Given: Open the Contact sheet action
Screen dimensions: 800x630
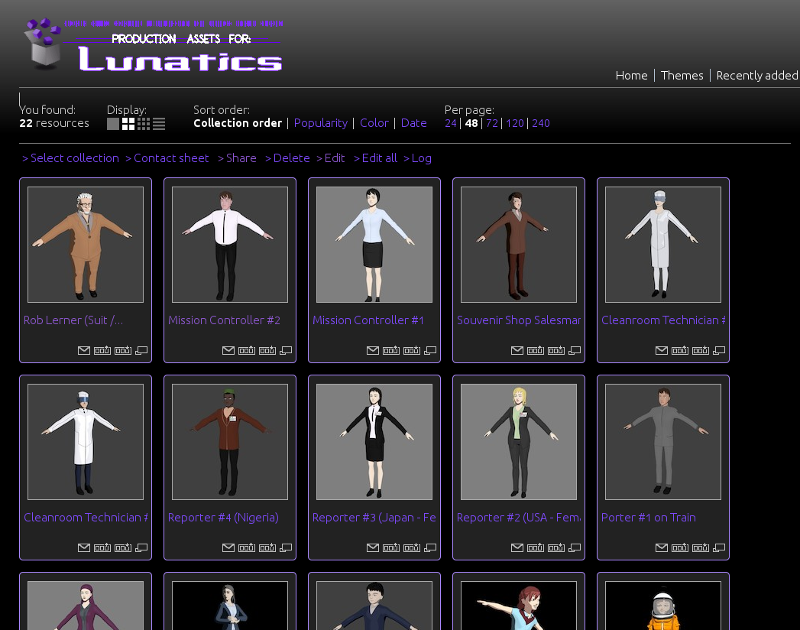Looking at the screenshot, I should click(x=171, y=158).
